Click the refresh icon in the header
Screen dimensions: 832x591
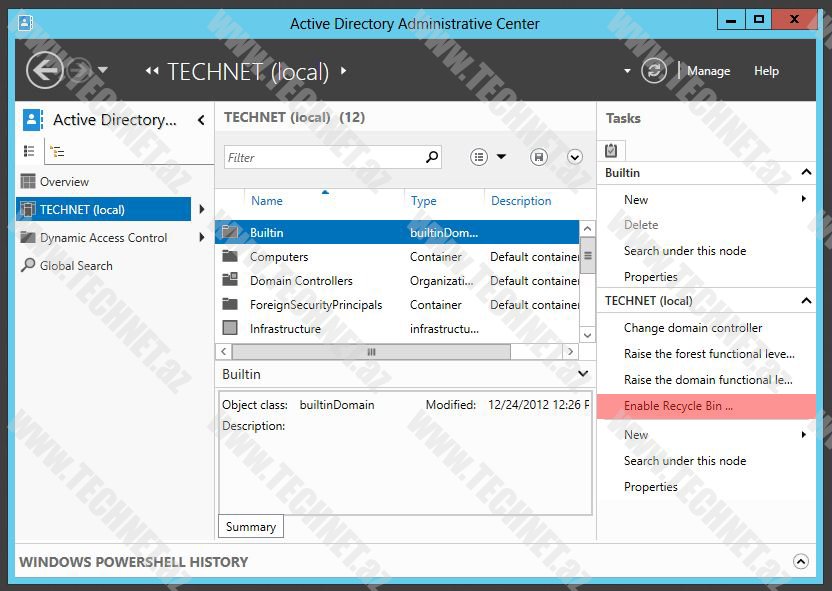click(654, 70)
